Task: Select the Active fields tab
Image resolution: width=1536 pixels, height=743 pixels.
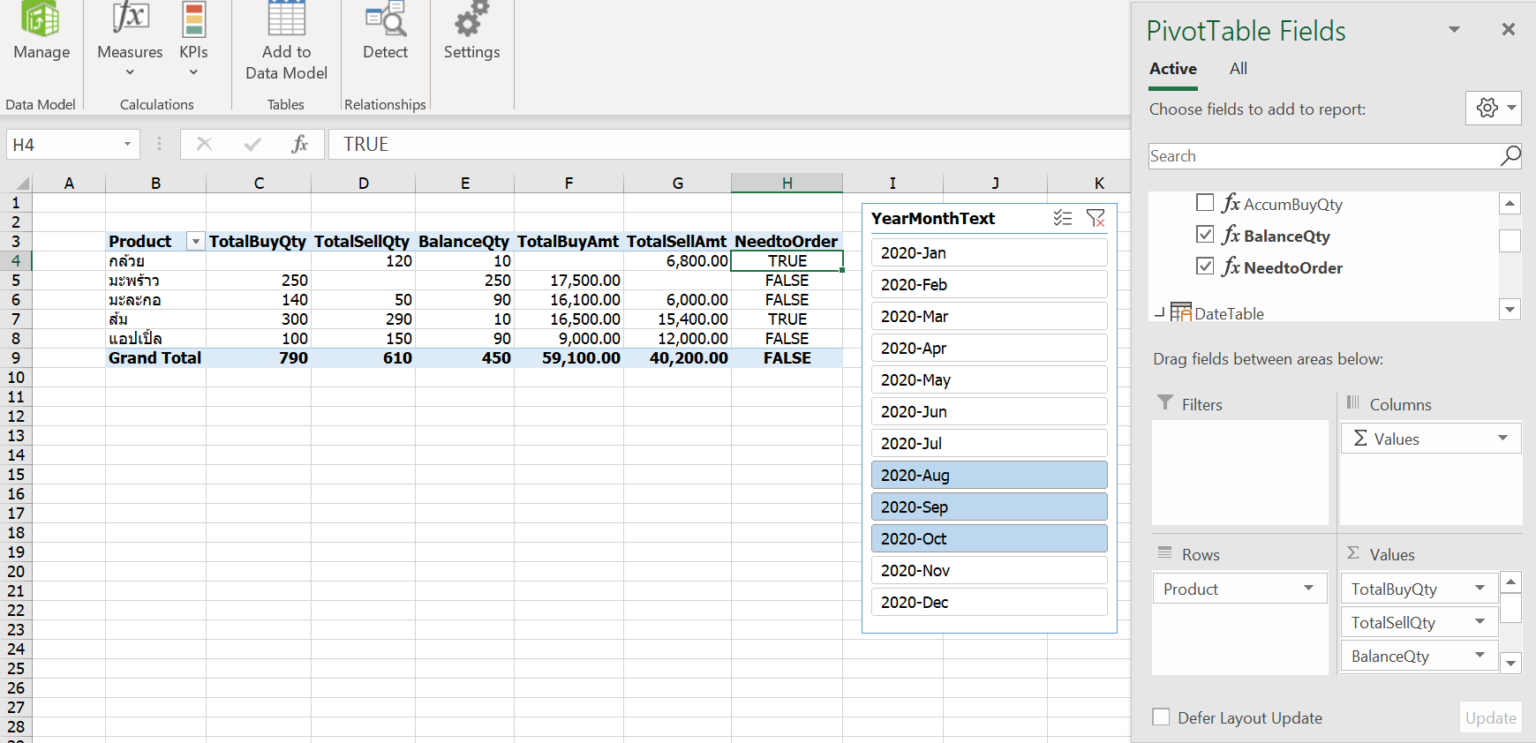Action: click(x=1172, y=68)
